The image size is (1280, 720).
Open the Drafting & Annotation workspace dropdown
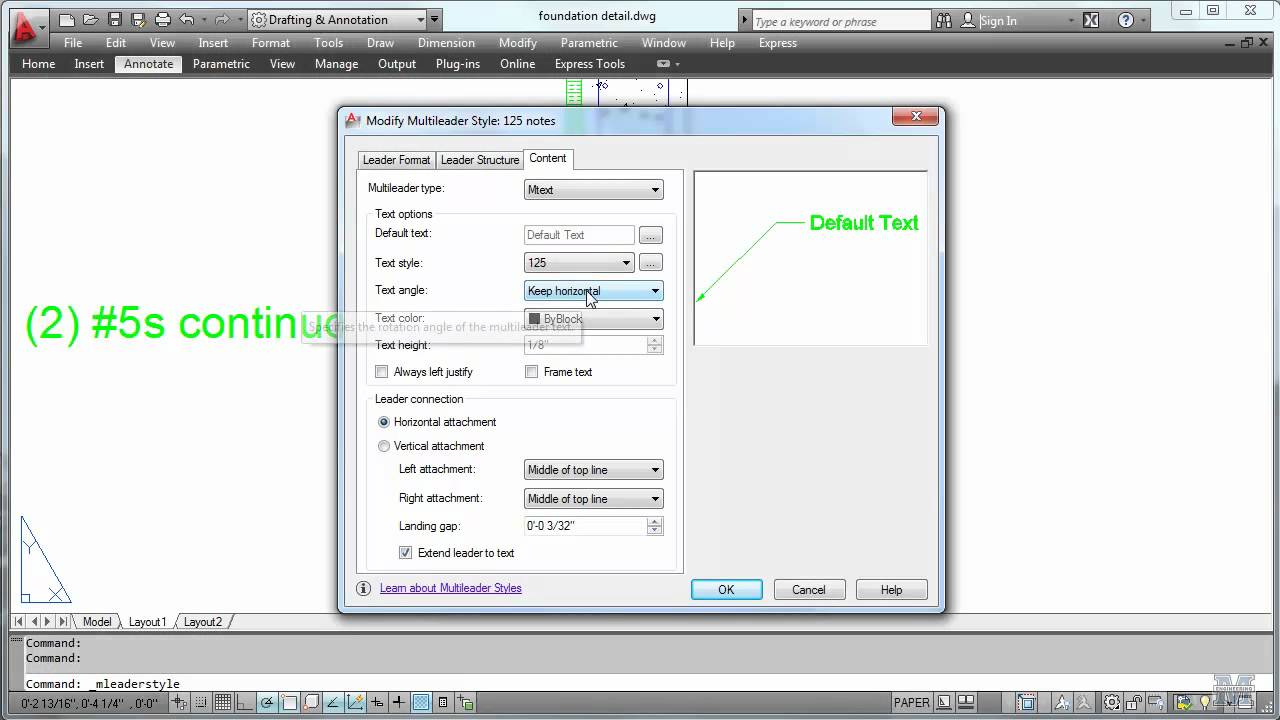point(336,20)
